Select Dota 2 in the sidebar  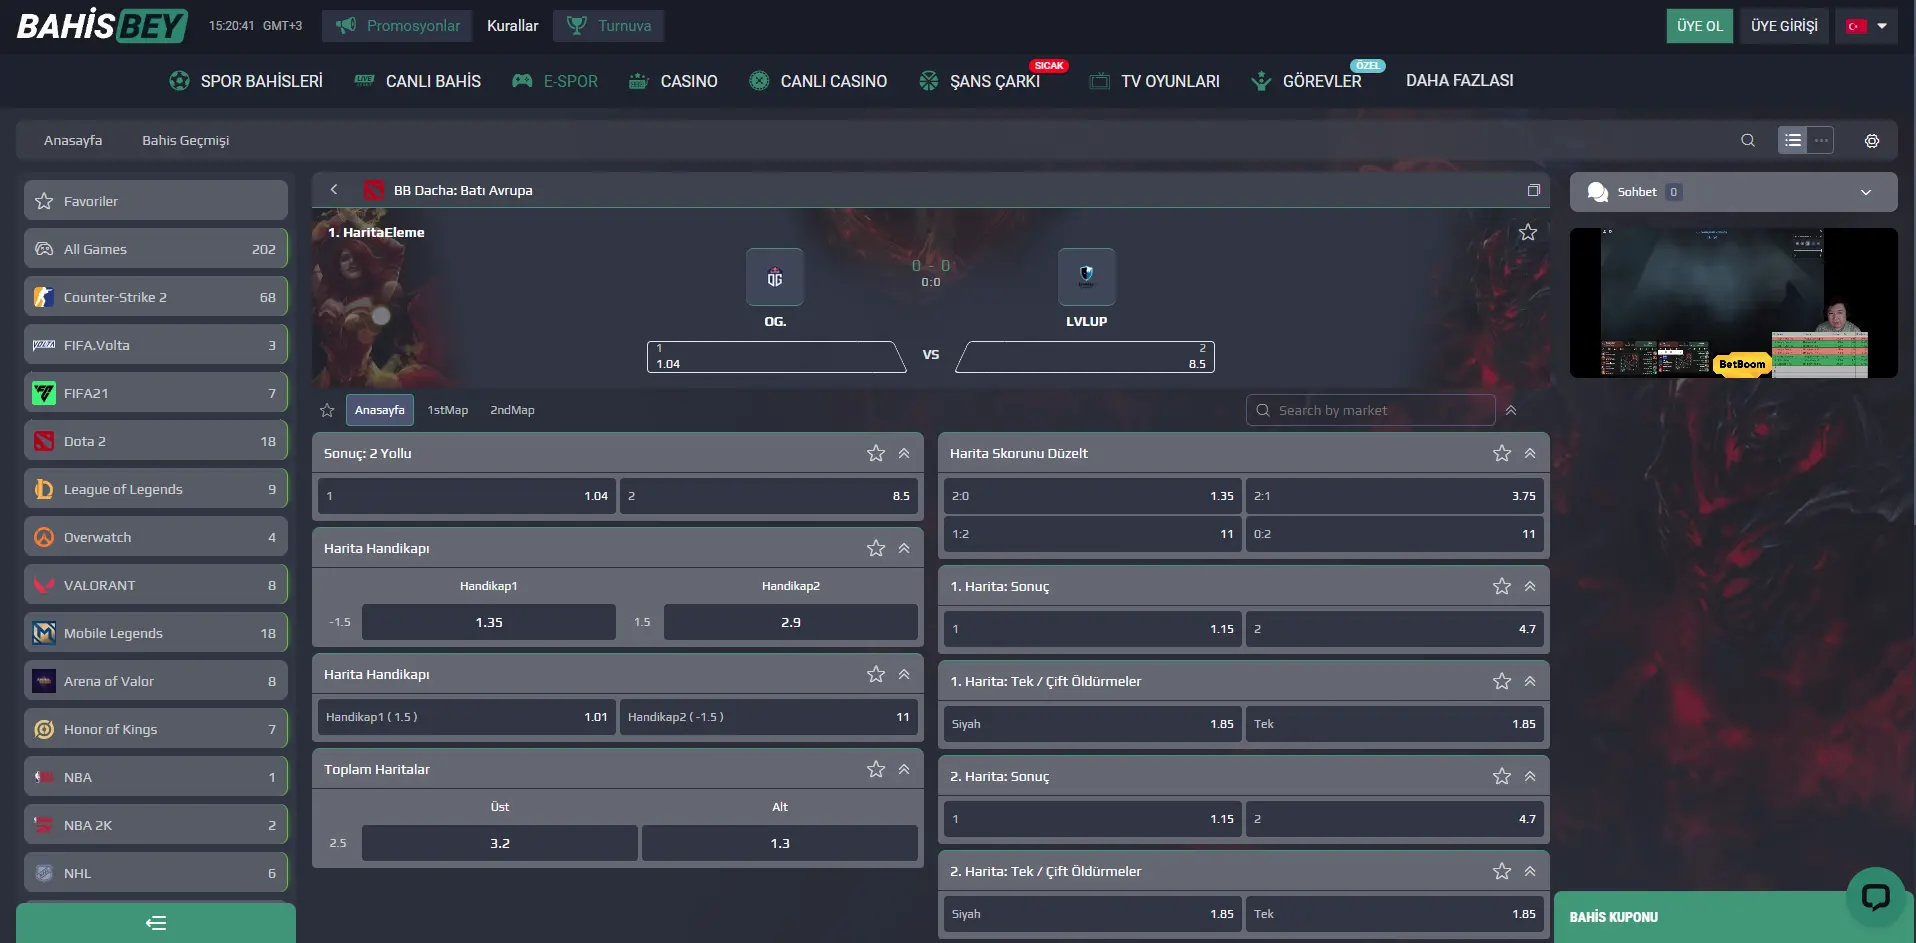coord(156,441)
